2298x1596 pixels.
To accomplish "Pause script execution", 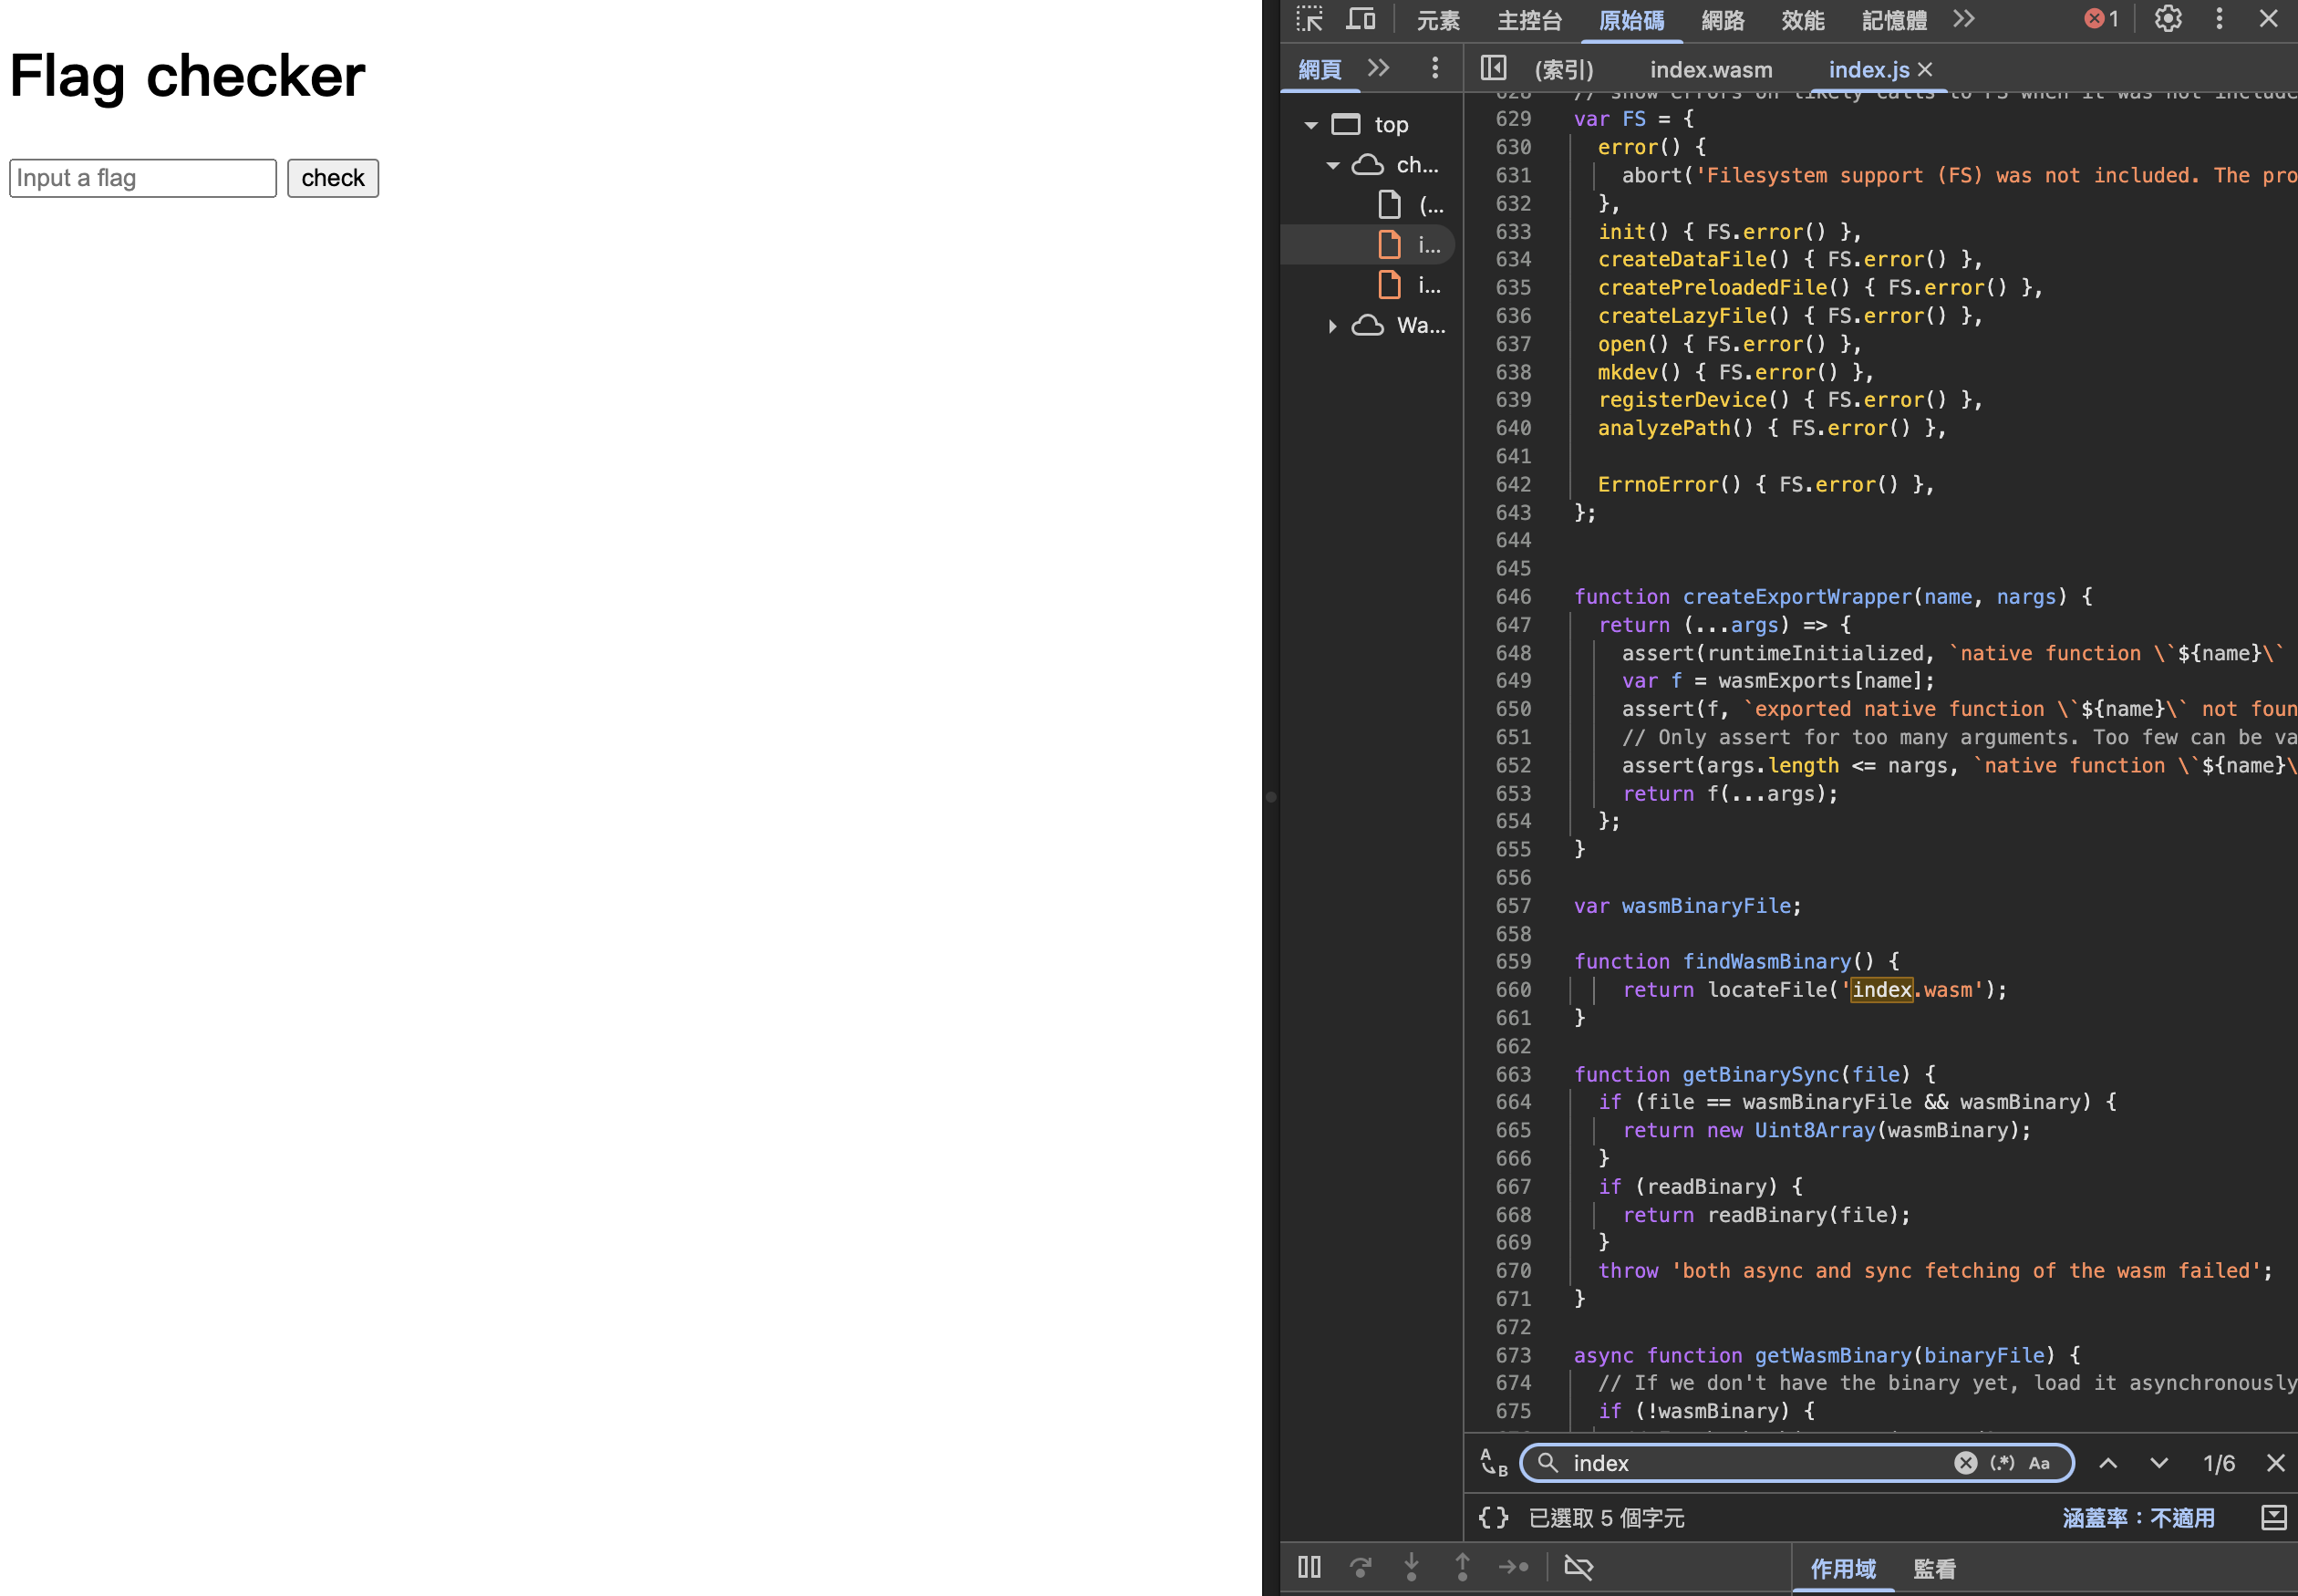I will [x=1309, y=1566].
